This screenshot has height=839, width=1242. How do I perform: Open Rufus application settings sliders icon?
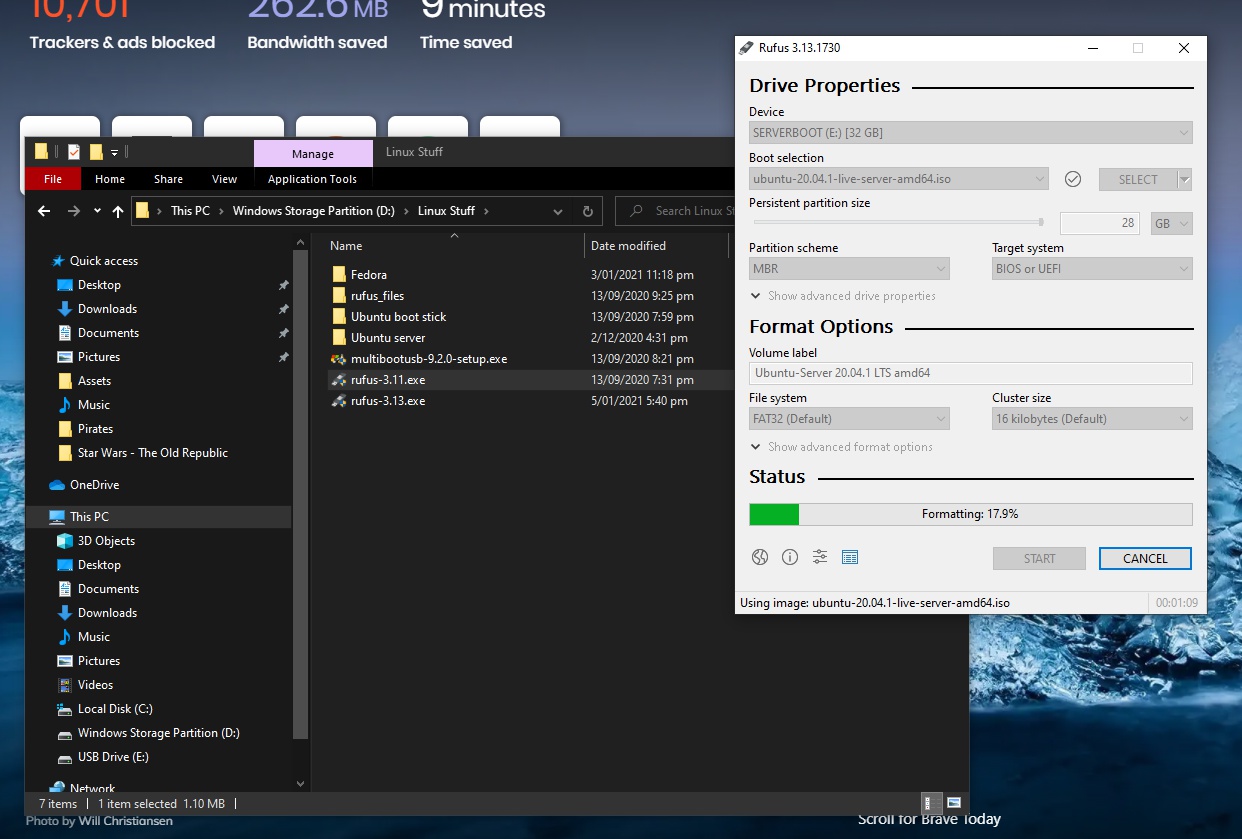tap(820, 558)
